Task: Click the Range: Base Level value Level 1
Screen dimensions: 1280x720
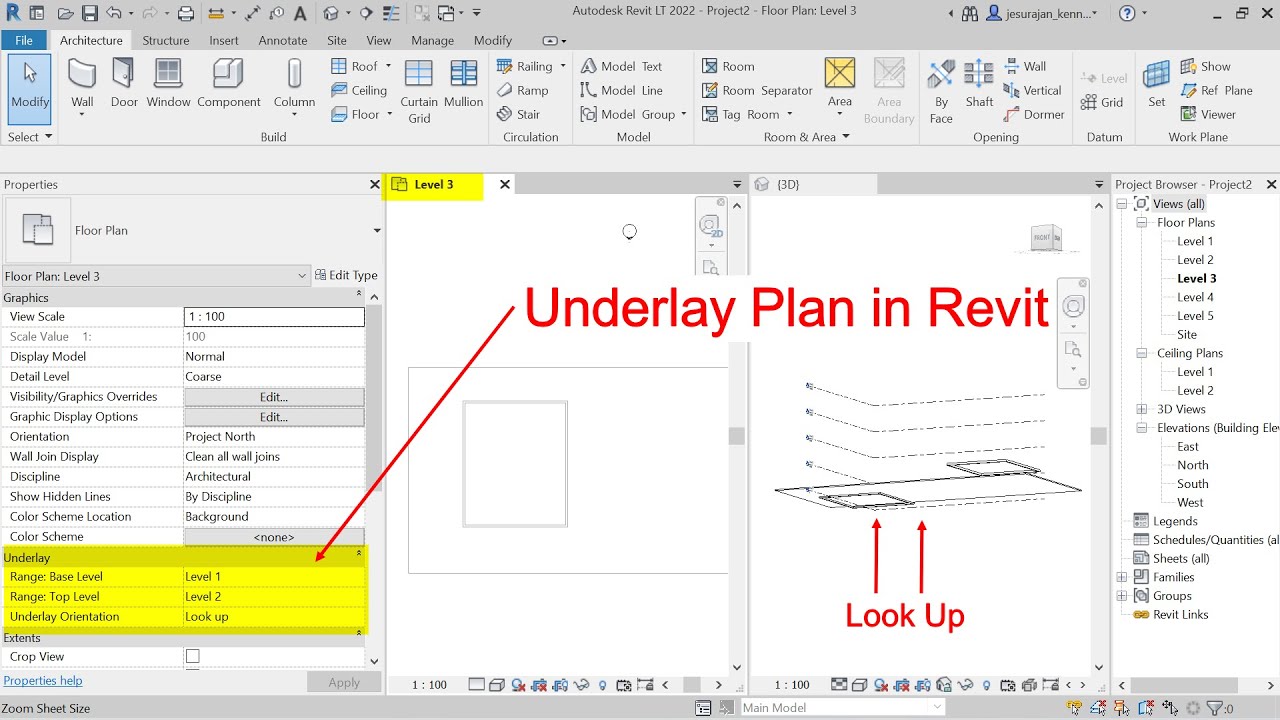Action: (x=274, y=577)
